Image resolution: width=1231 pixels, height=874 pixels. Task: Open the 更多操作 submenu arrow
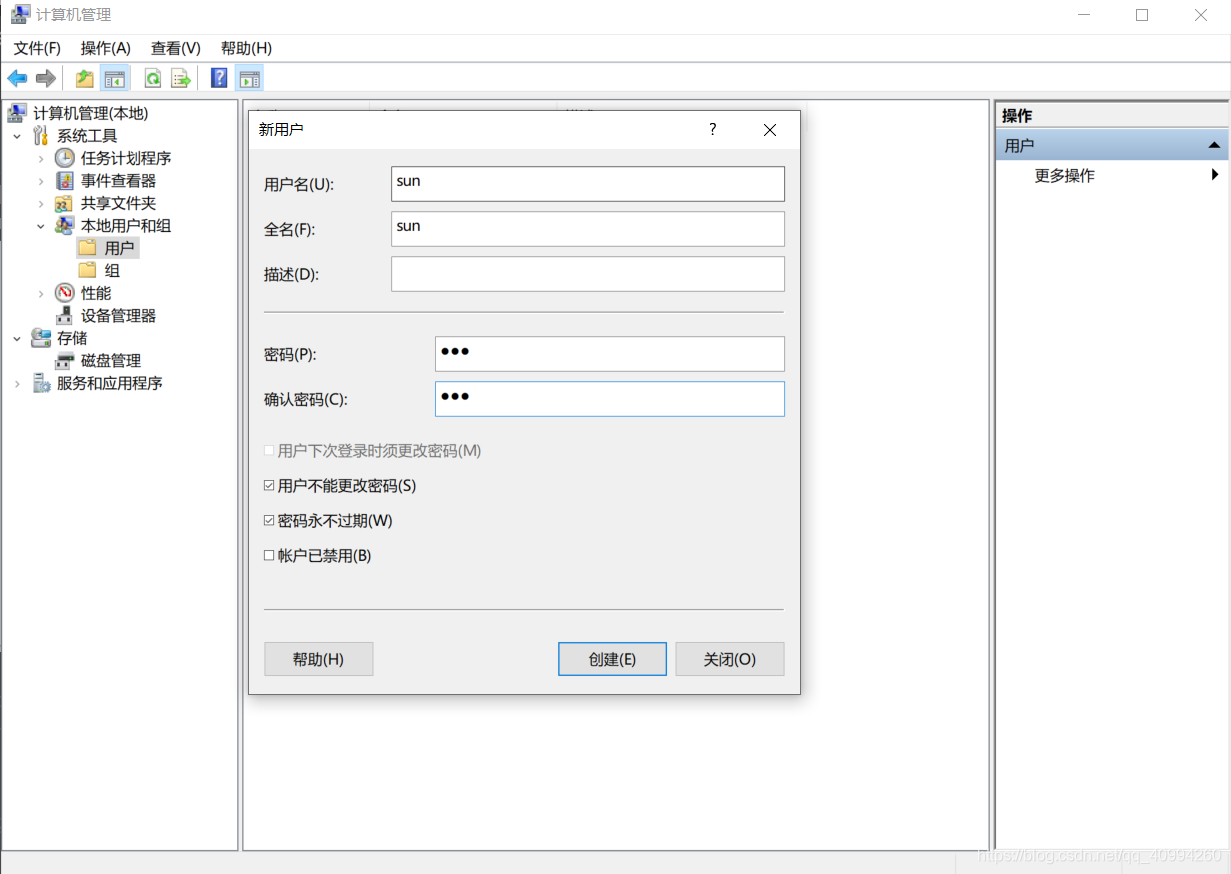(x=1215, y=175)
